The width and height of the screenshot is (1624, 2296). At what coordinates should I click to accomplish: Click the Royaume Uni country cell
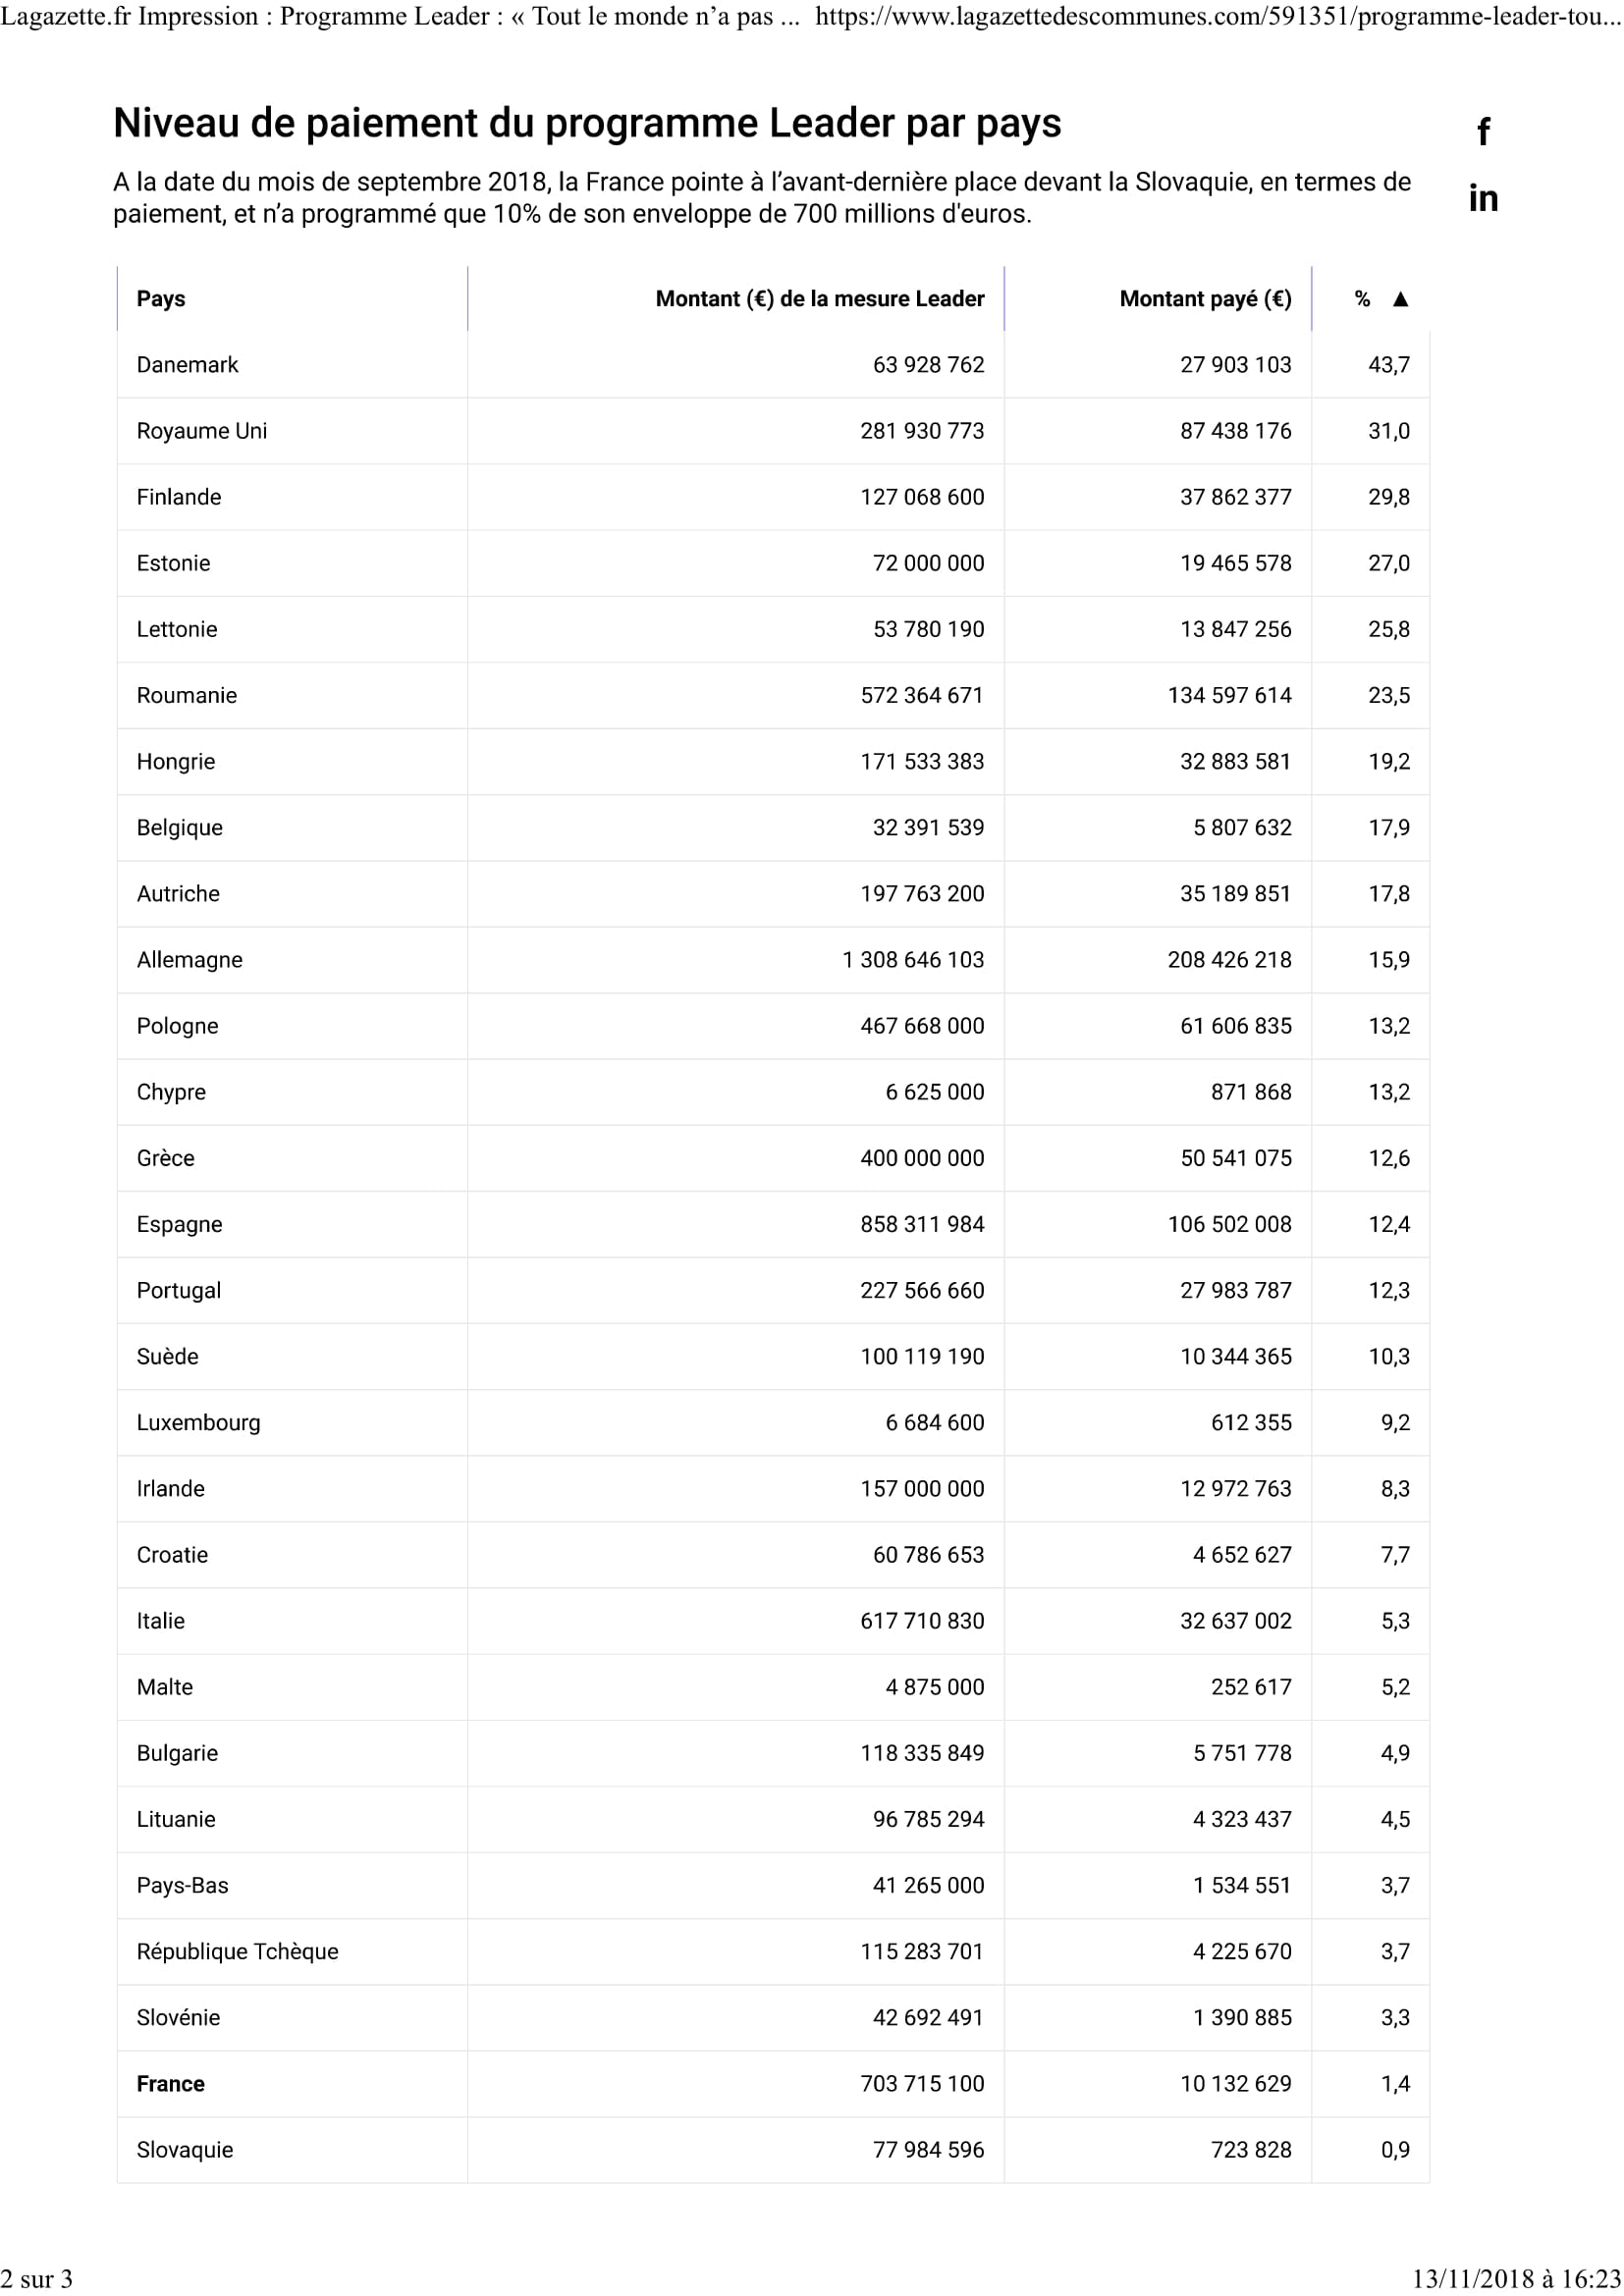point(202,431)
